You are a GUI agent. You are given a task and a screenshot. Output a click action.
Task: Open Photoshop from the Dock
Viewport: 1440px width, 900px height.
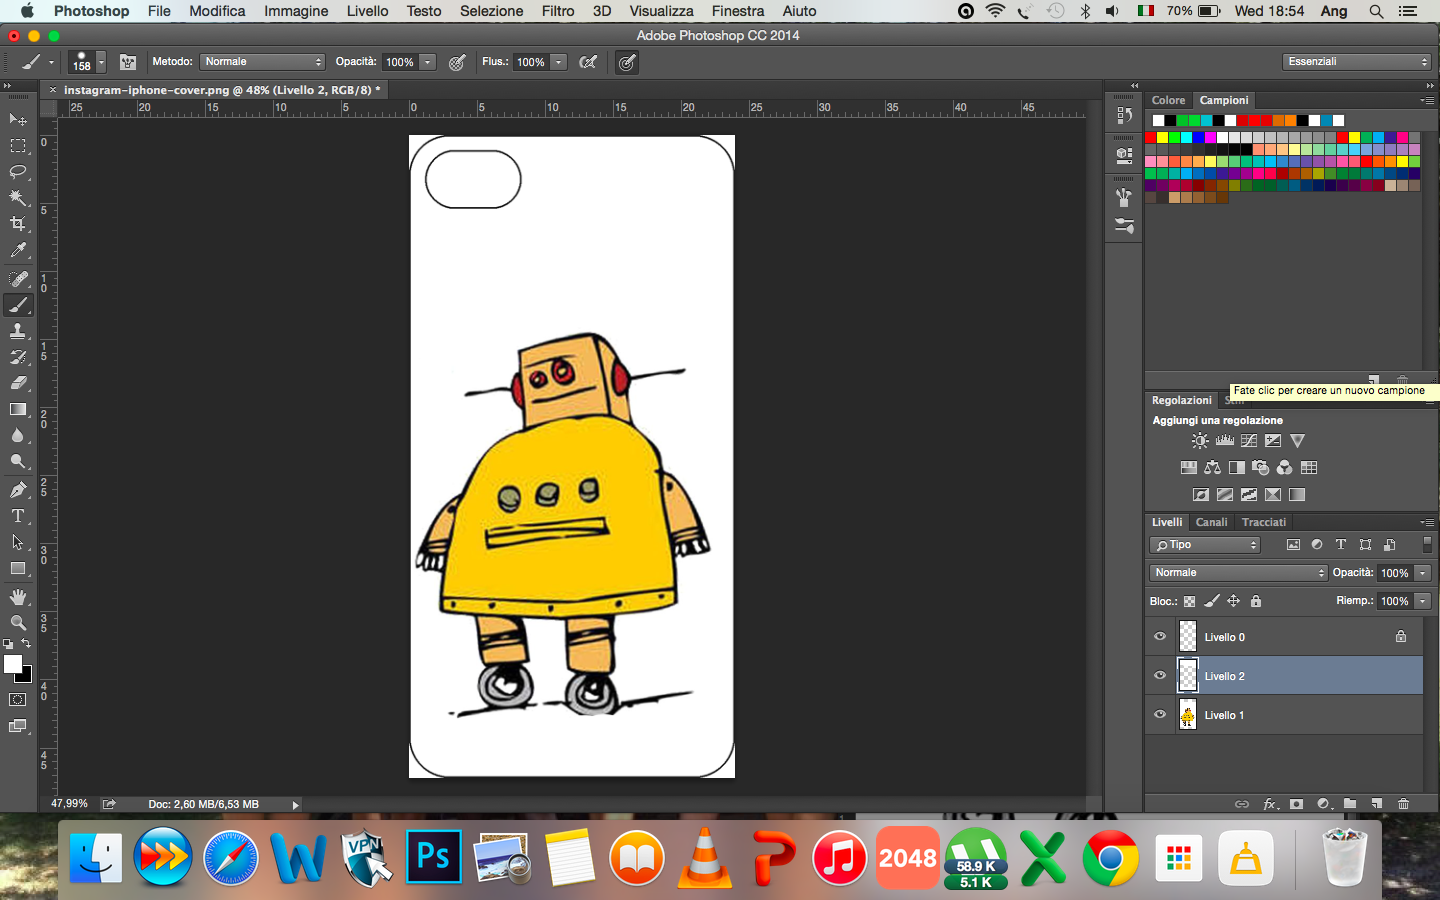(434, 857)
